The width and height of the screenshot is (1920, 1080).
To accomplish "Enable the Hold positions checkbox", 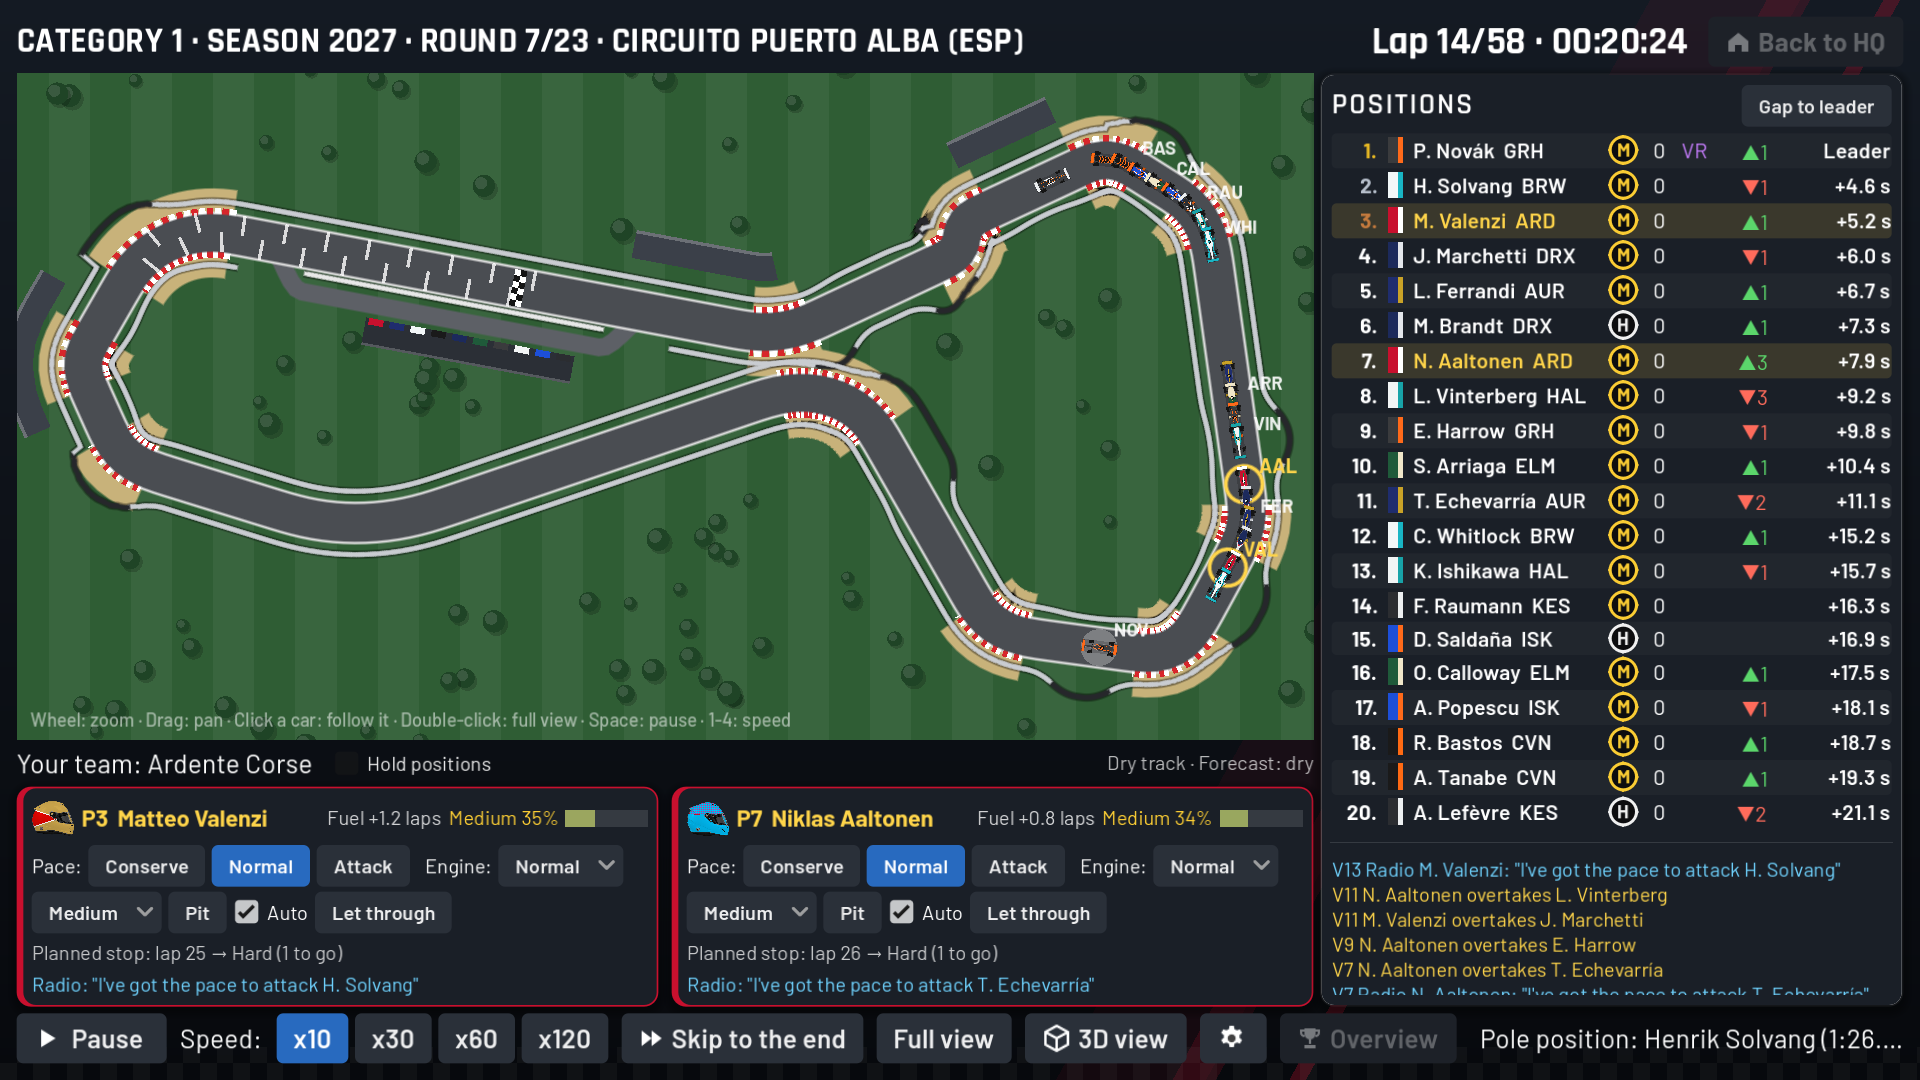I will pyautogui.click(x=347, y=764).
